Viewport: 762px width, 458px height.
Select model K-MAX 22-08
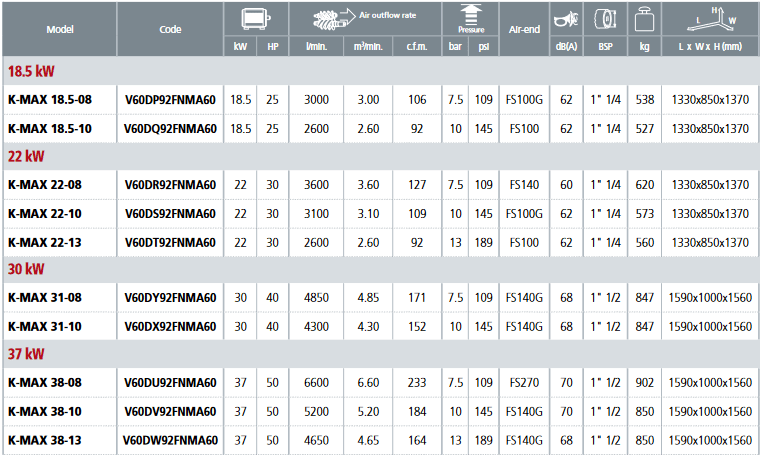(45, 185)
